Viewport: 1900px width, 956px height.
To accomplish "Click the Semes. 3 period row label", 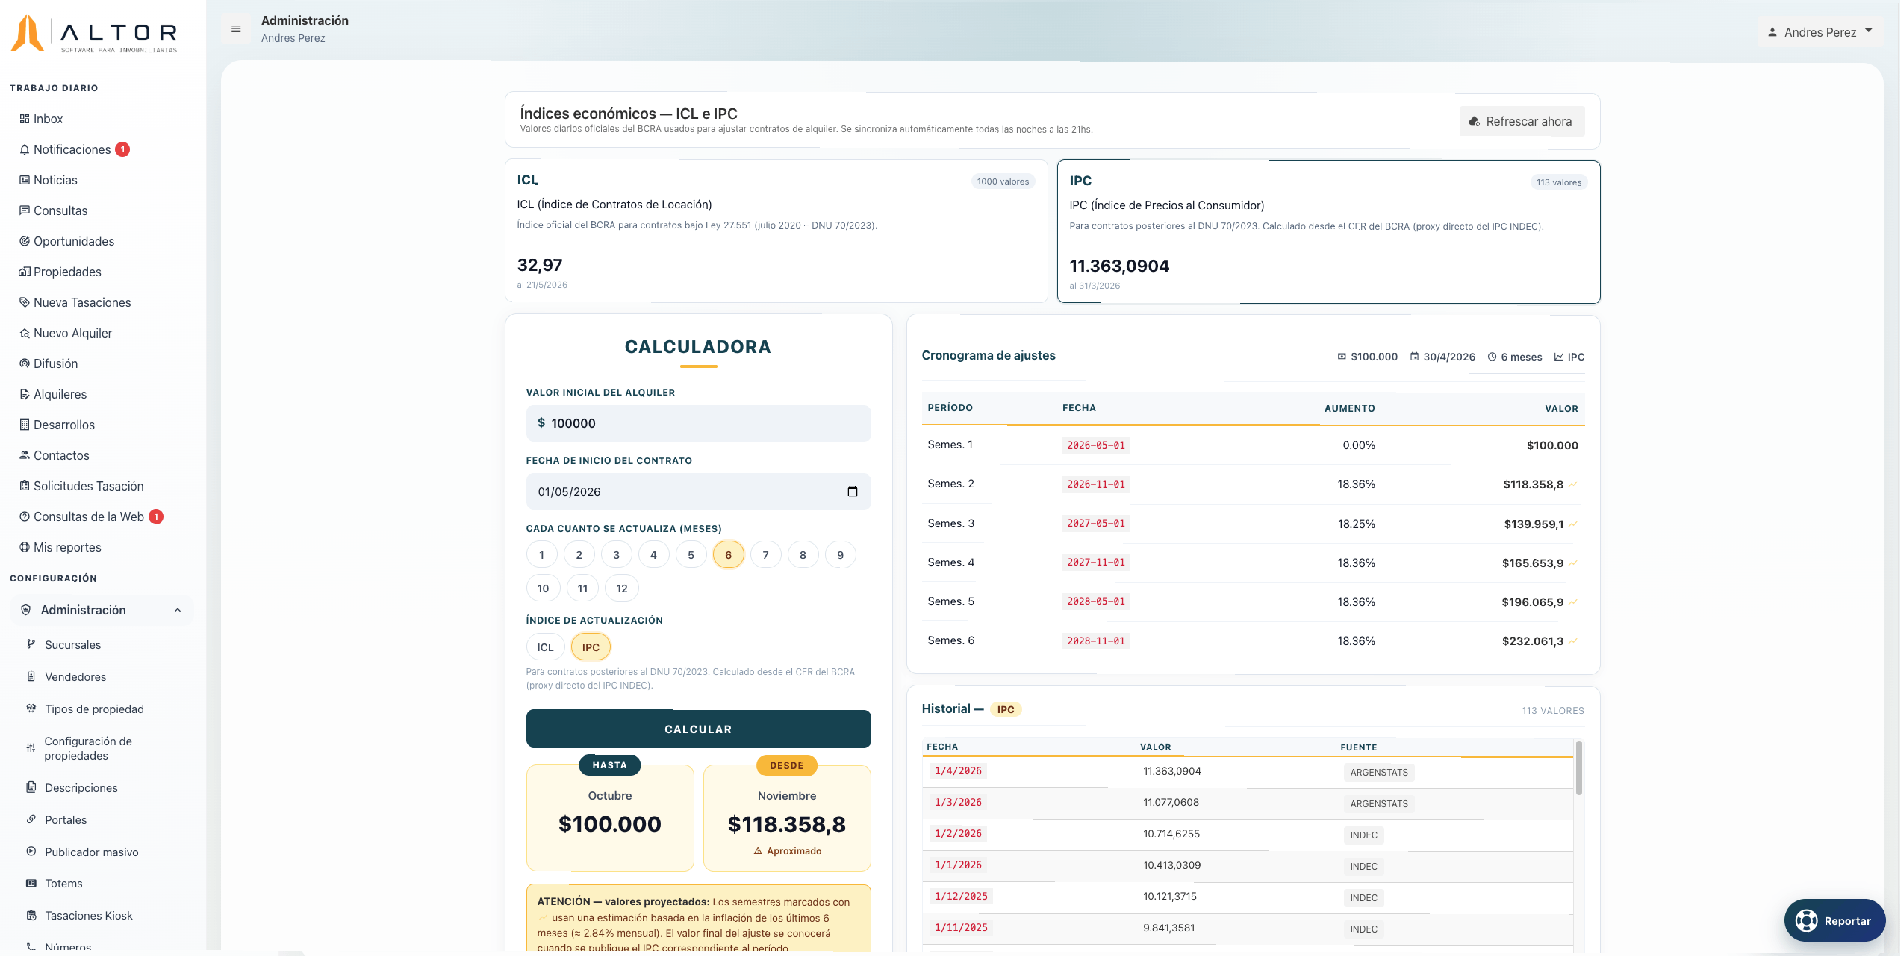I will click(x=950, y=523).
